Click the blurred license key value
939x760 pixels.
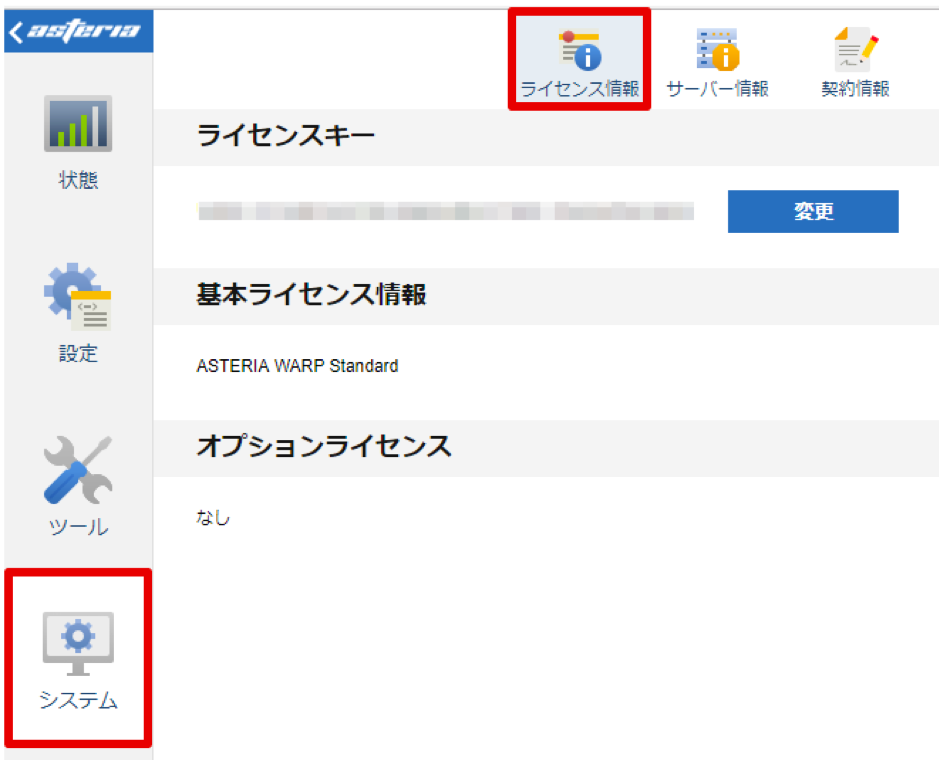pyautogui.click(x=446, y=211)
